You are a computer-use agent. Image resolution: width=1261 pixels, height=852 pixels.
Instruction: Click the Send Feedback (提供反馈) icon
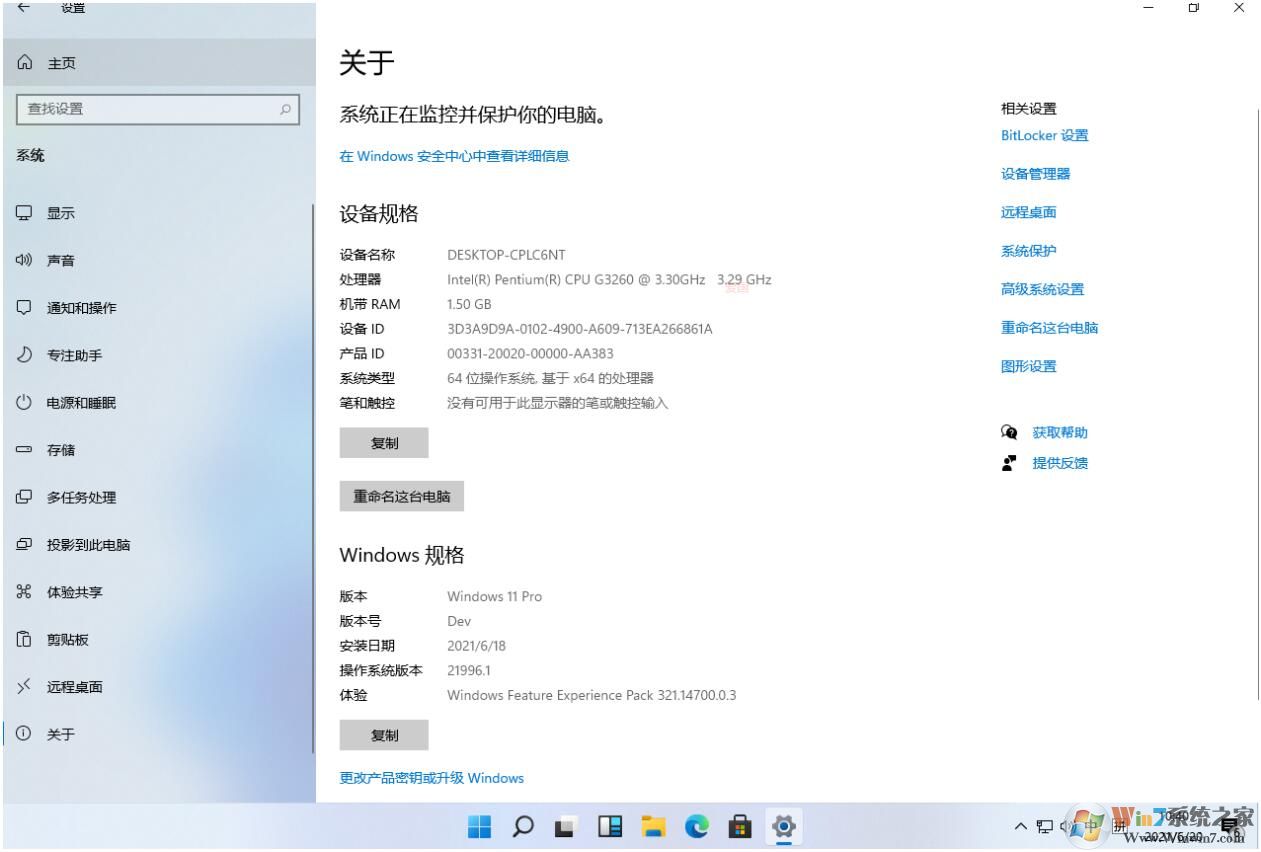pos(1009,463)
